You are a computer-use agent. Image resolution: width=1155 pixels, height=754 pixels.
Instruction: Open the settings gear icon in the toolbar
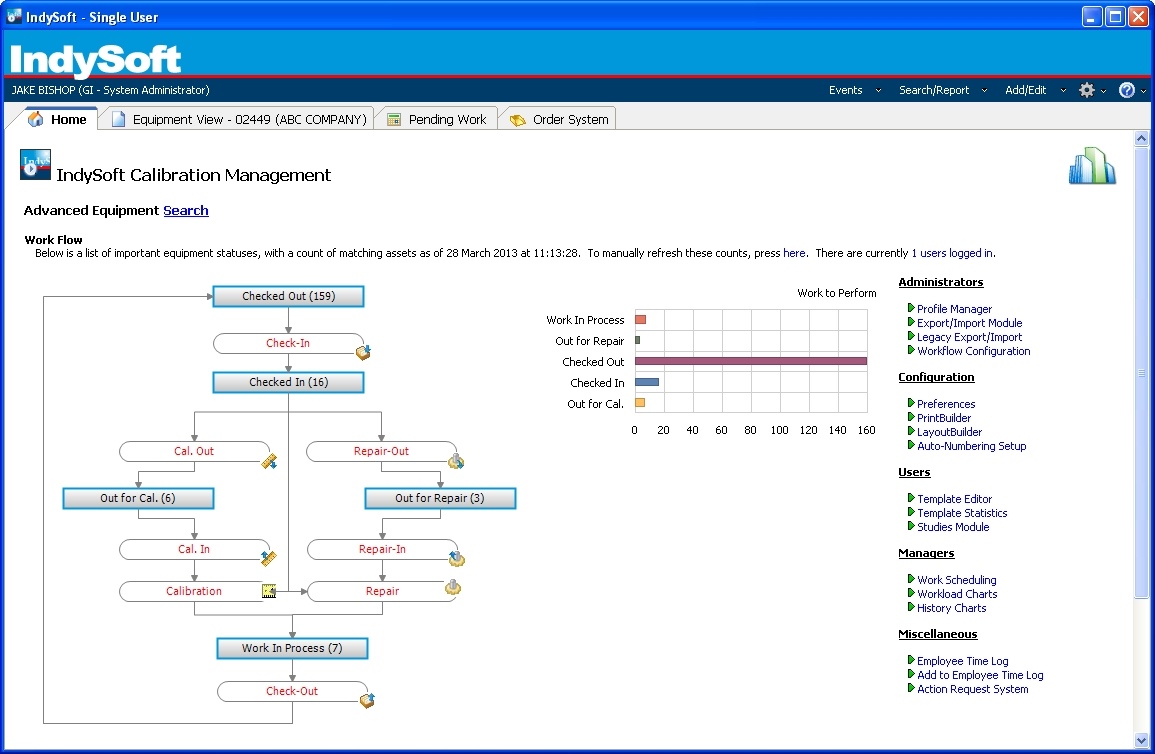(x=1087, y=90)
